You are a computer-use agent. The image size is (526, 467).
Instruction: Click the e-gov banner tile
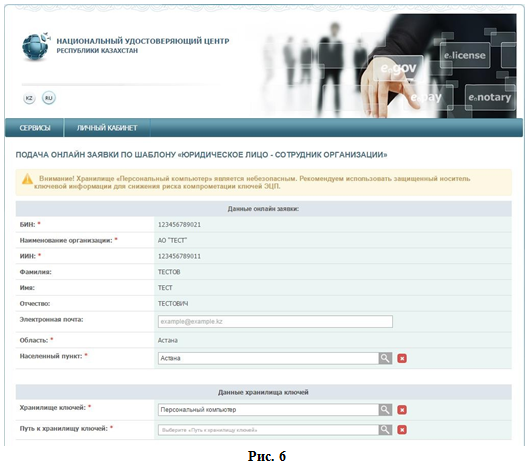coord(398,68)
